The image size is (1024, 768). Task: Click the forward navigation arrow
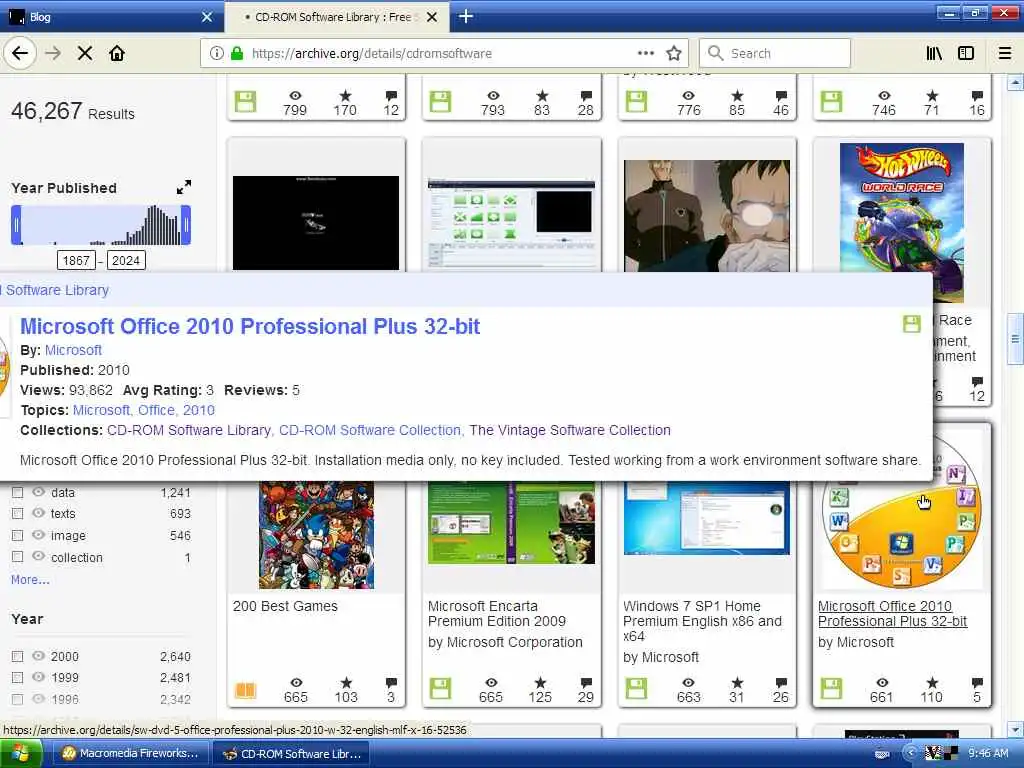53,54
